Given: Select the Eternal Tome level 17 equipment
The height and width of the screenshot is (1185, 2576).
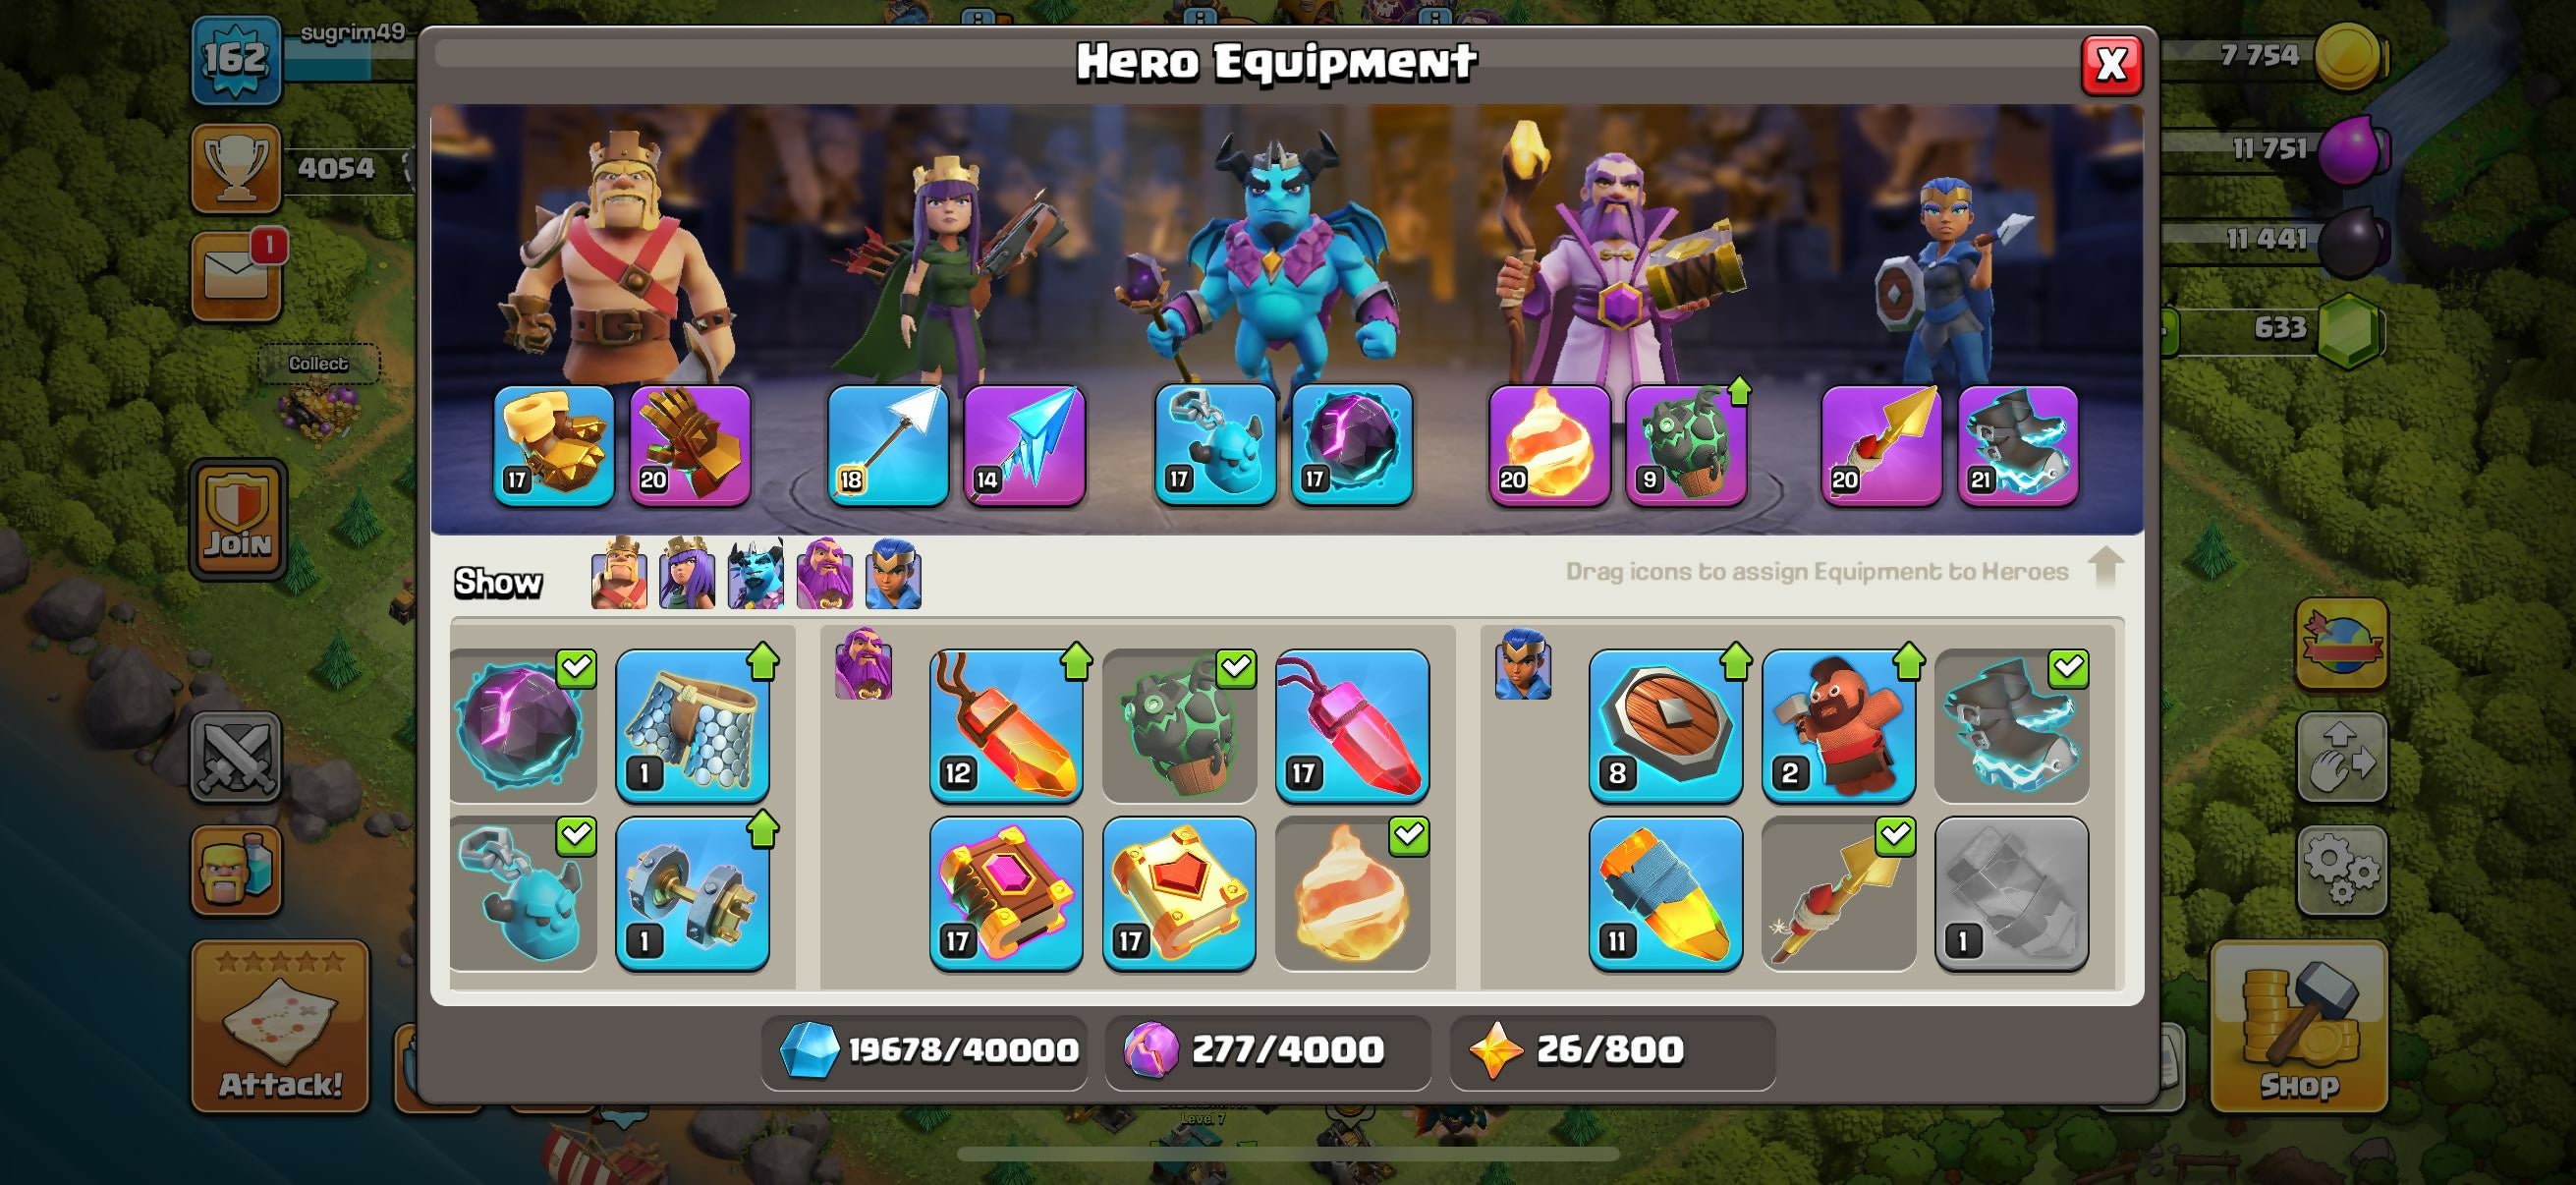Looking at the screenshot, I should coord(1006,893).
